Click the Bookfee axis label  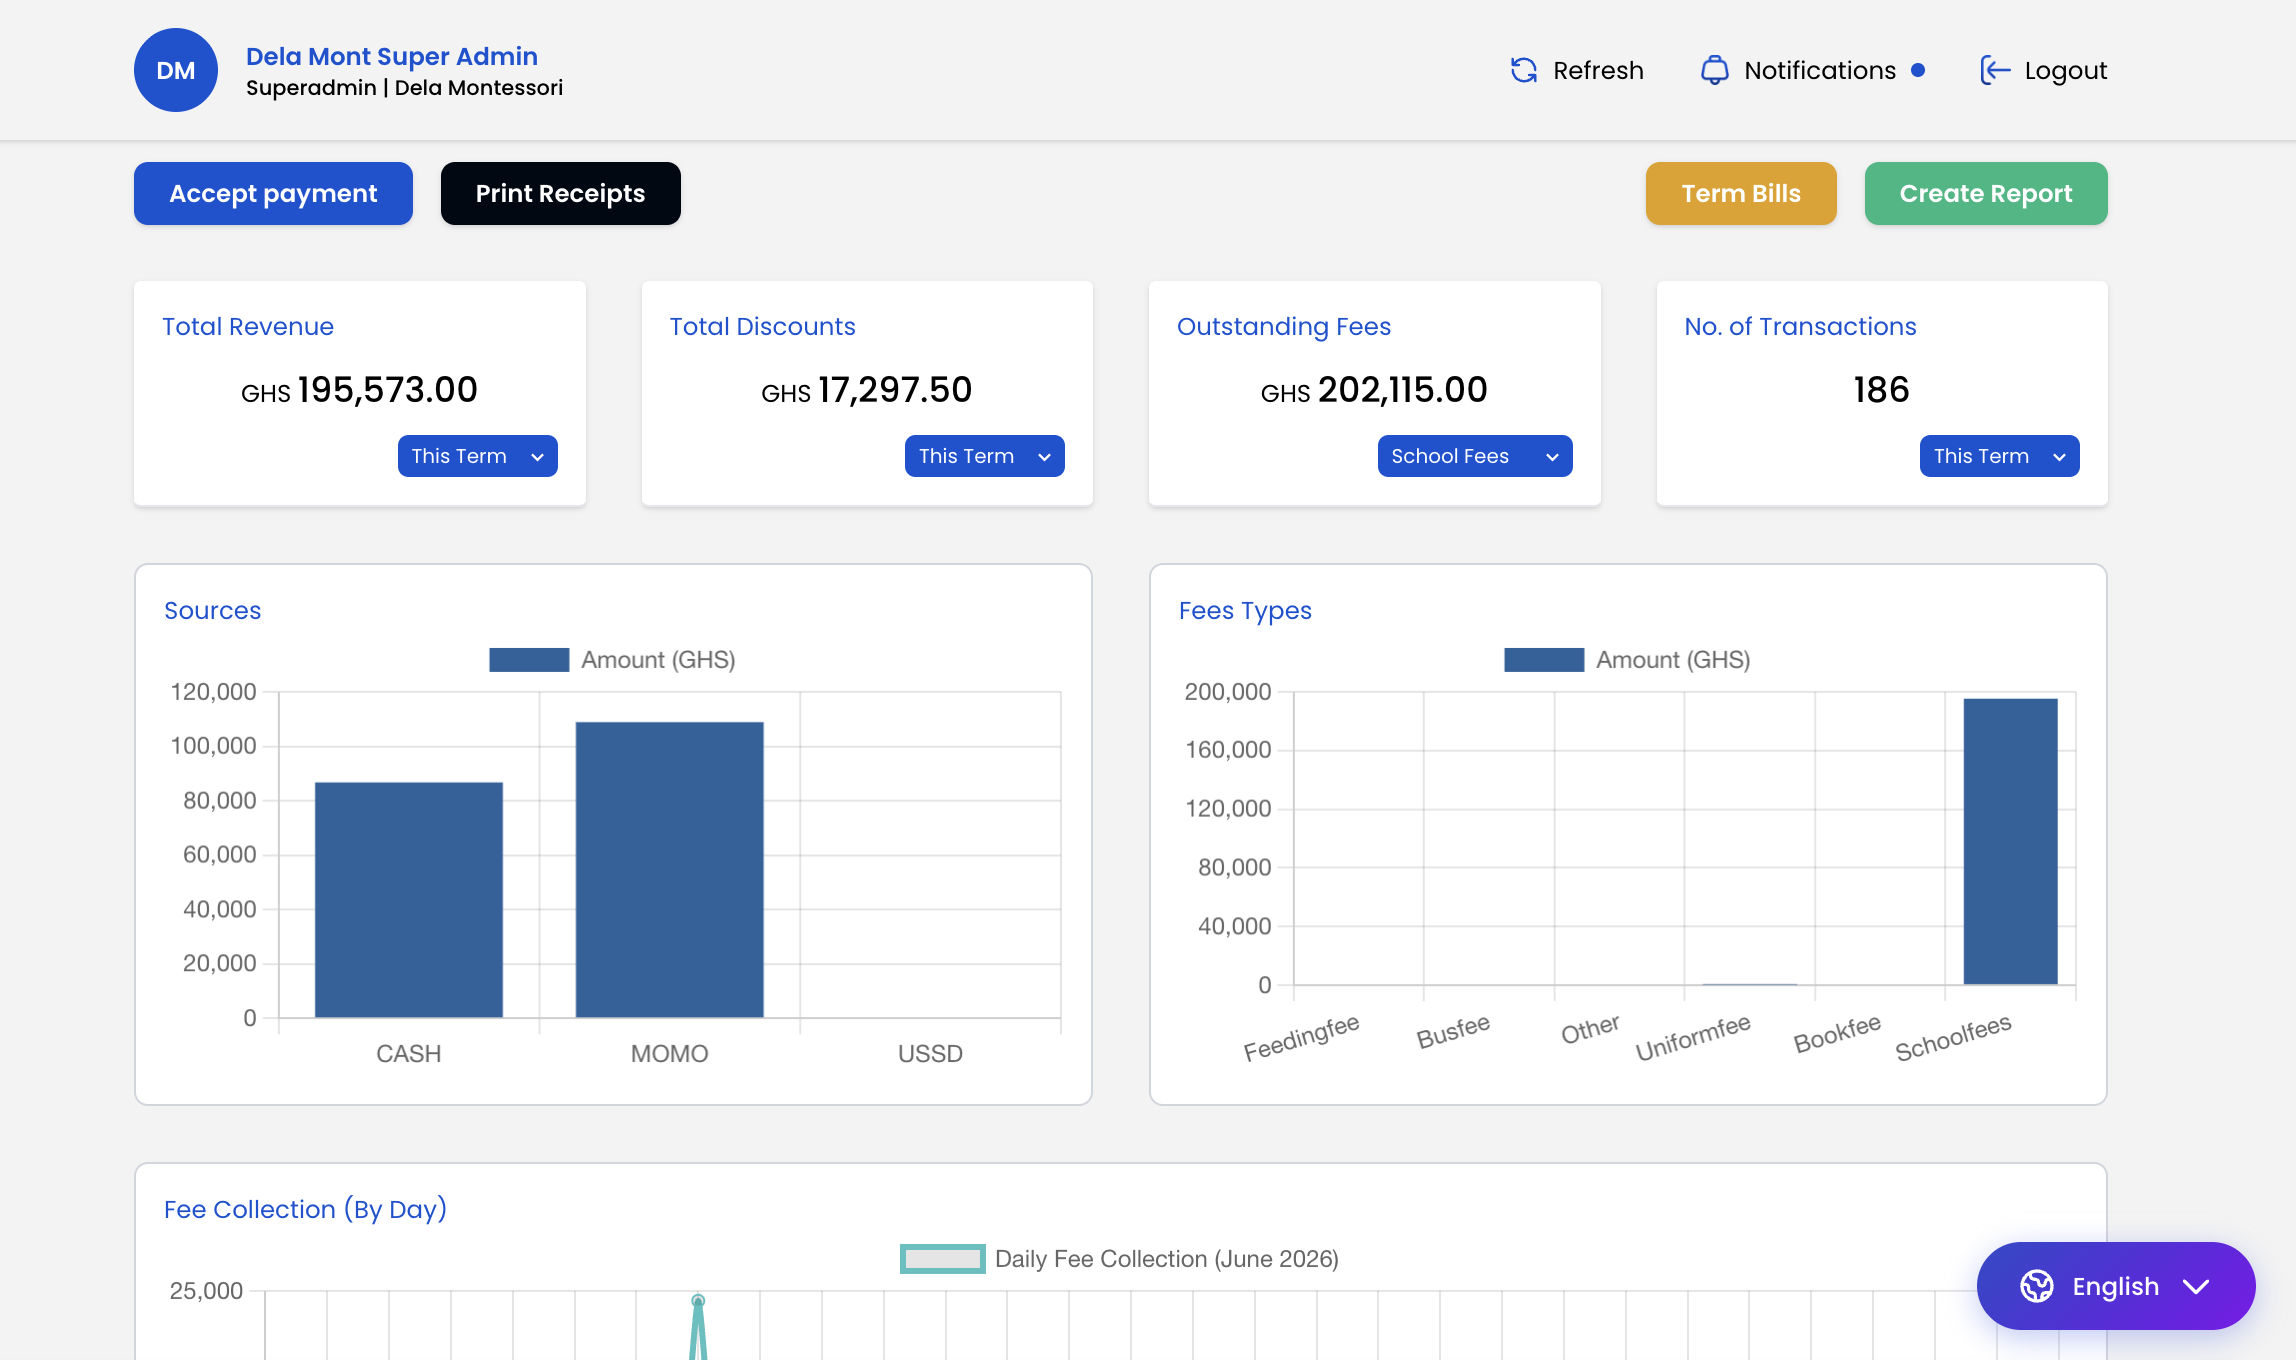click(1837, 1034)
